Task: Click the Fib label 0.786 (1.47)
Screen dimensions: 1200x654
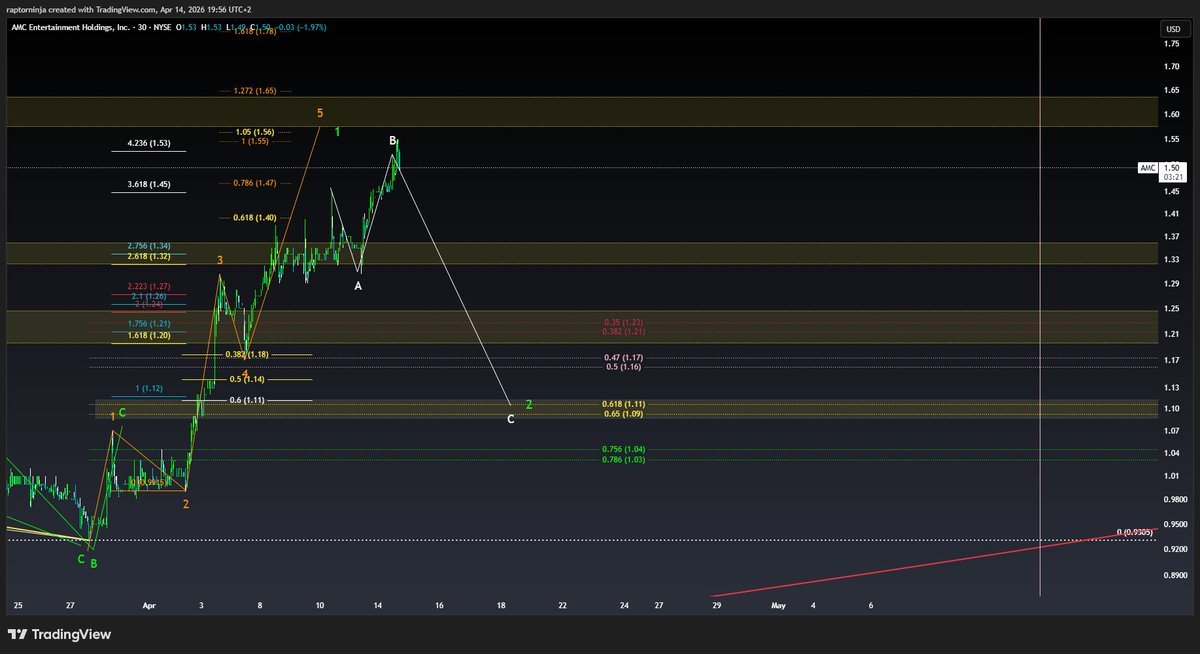Action: 253,183
